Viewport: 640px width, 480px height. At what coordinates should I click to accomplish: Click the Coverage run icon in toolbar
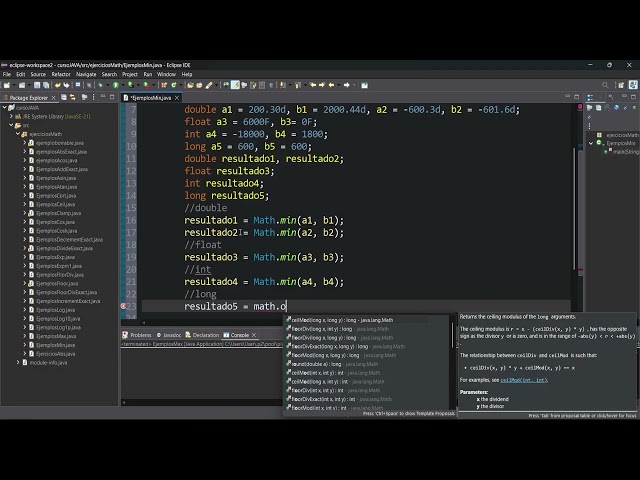[x=131, y=85]
